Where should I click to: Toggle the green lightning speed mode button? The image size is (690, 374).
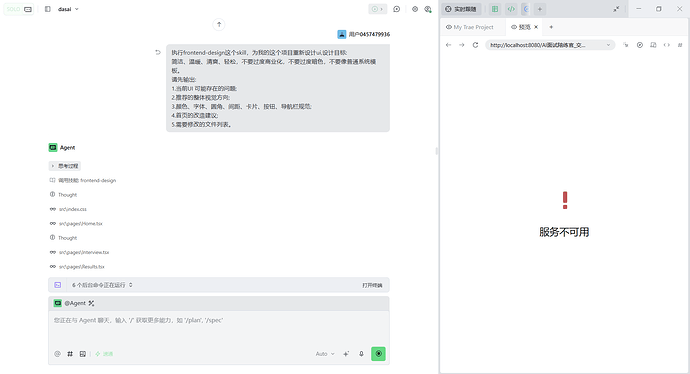pyautogui.click(x=104, y=354)
